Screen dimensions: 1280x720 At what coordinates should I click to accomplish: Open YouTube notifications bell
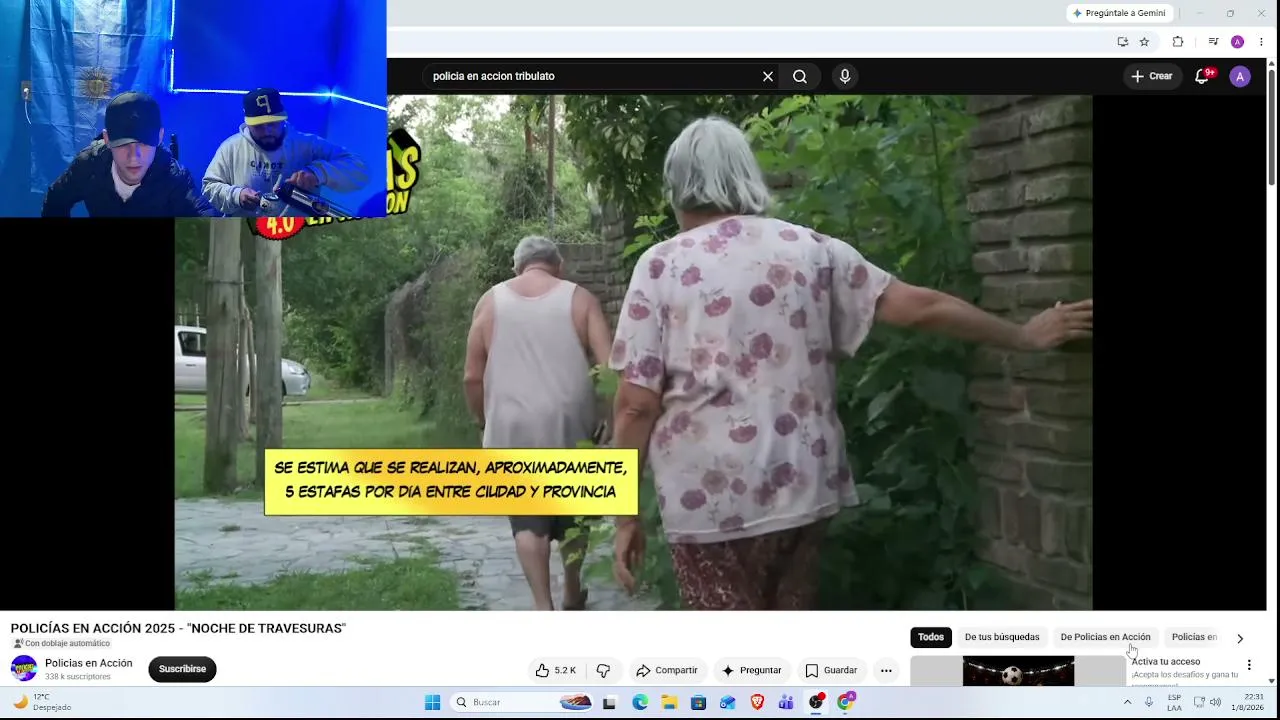coord(1203,76)
